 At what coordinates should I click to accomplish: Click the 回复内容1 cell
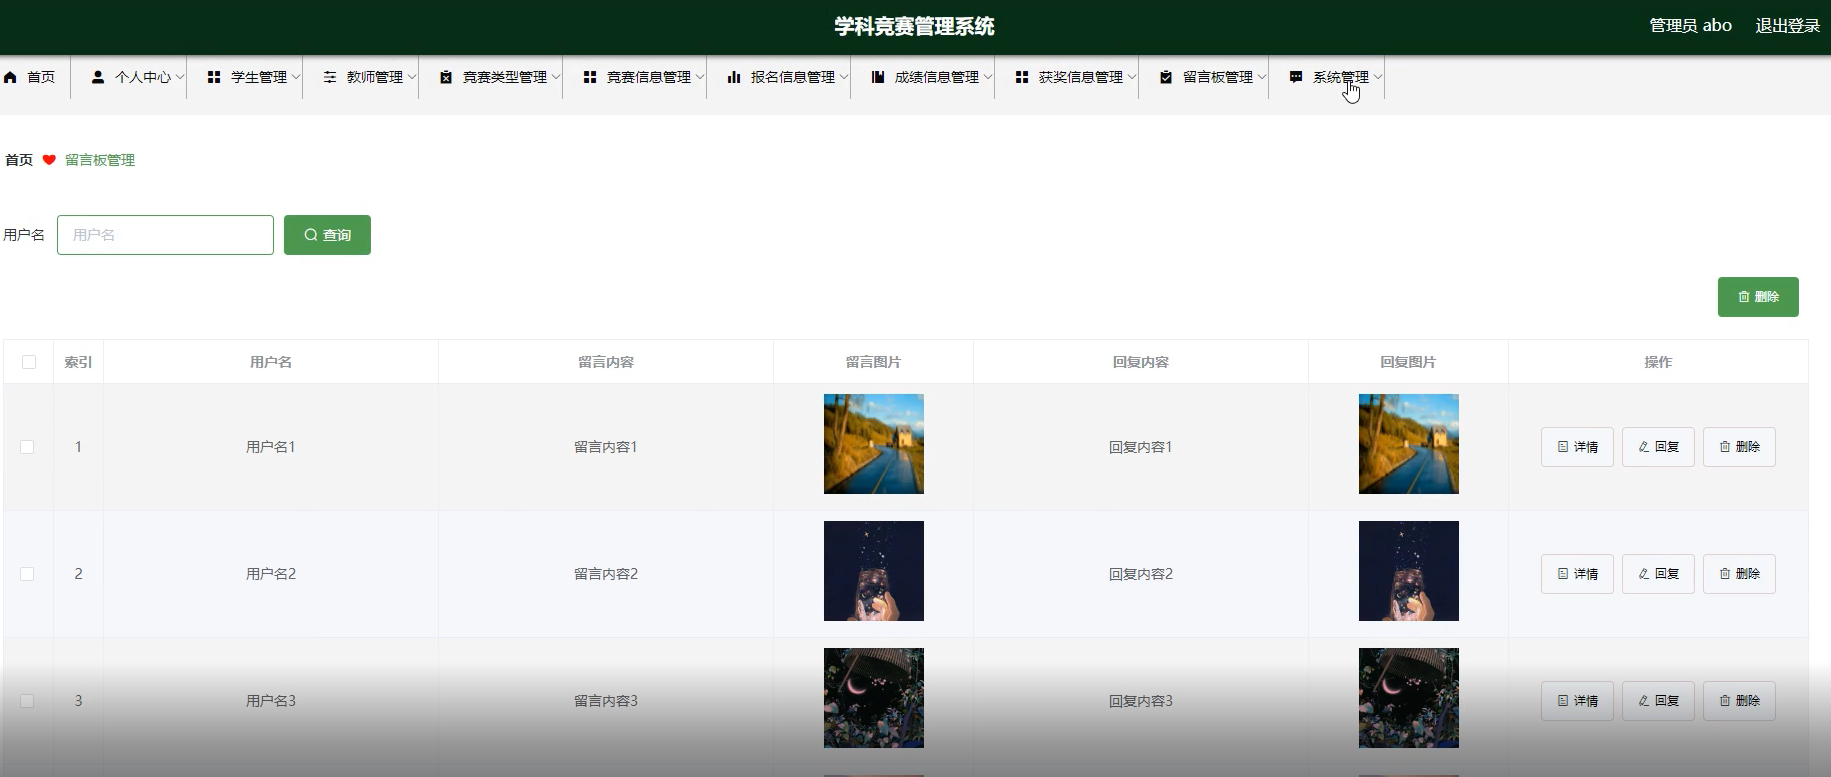pyautogui.click(x=1141, y=447)
